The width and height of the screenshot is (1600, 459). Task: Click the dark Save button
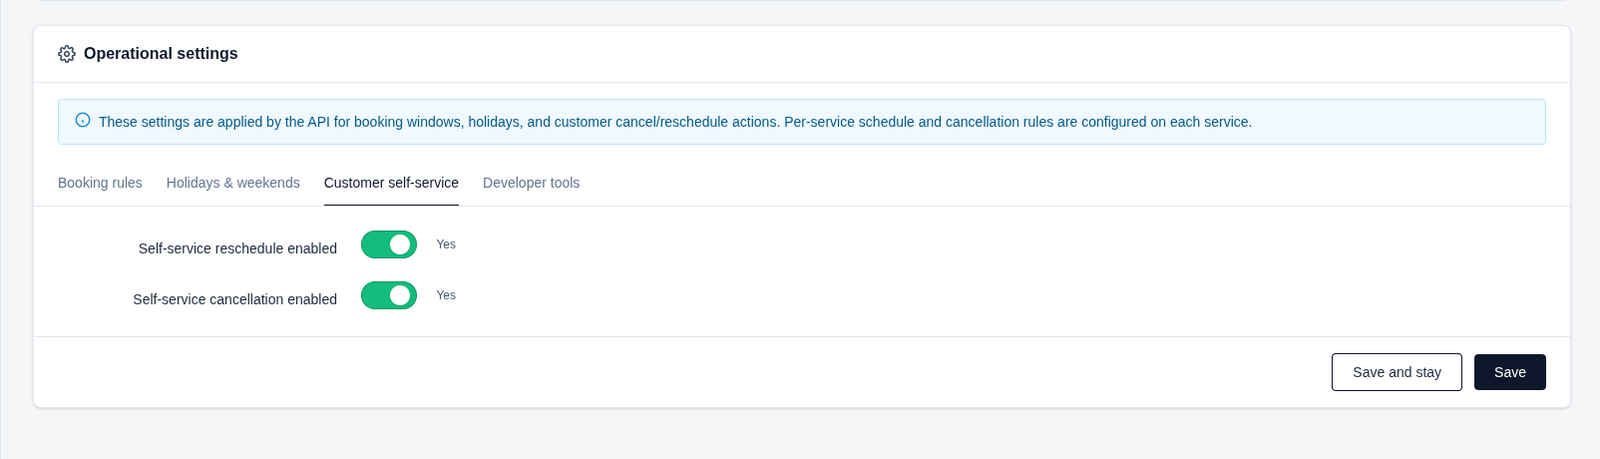point(1510,372)
